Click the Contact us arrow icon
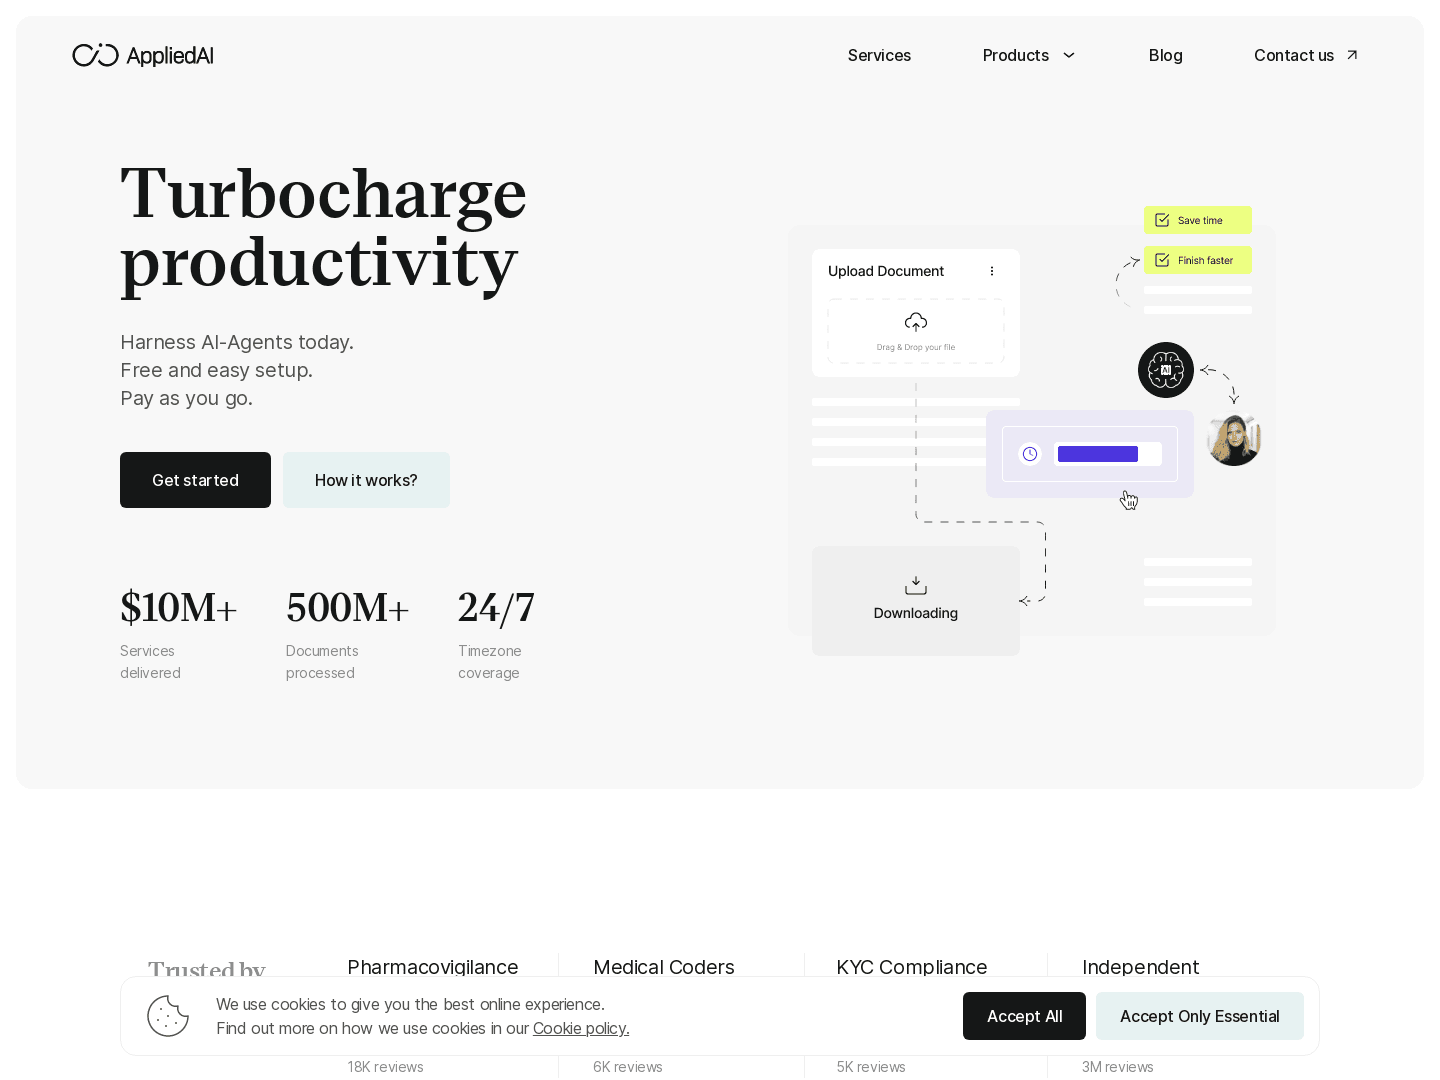This screenshot has width=1440, height=1080. click(x=1352, y=55)
